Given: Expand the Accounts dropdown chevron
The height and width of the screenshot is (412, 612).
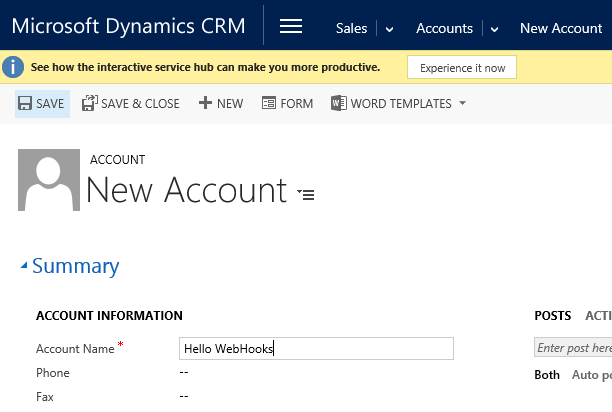Looking at the screenshot, I should [493, 29].
